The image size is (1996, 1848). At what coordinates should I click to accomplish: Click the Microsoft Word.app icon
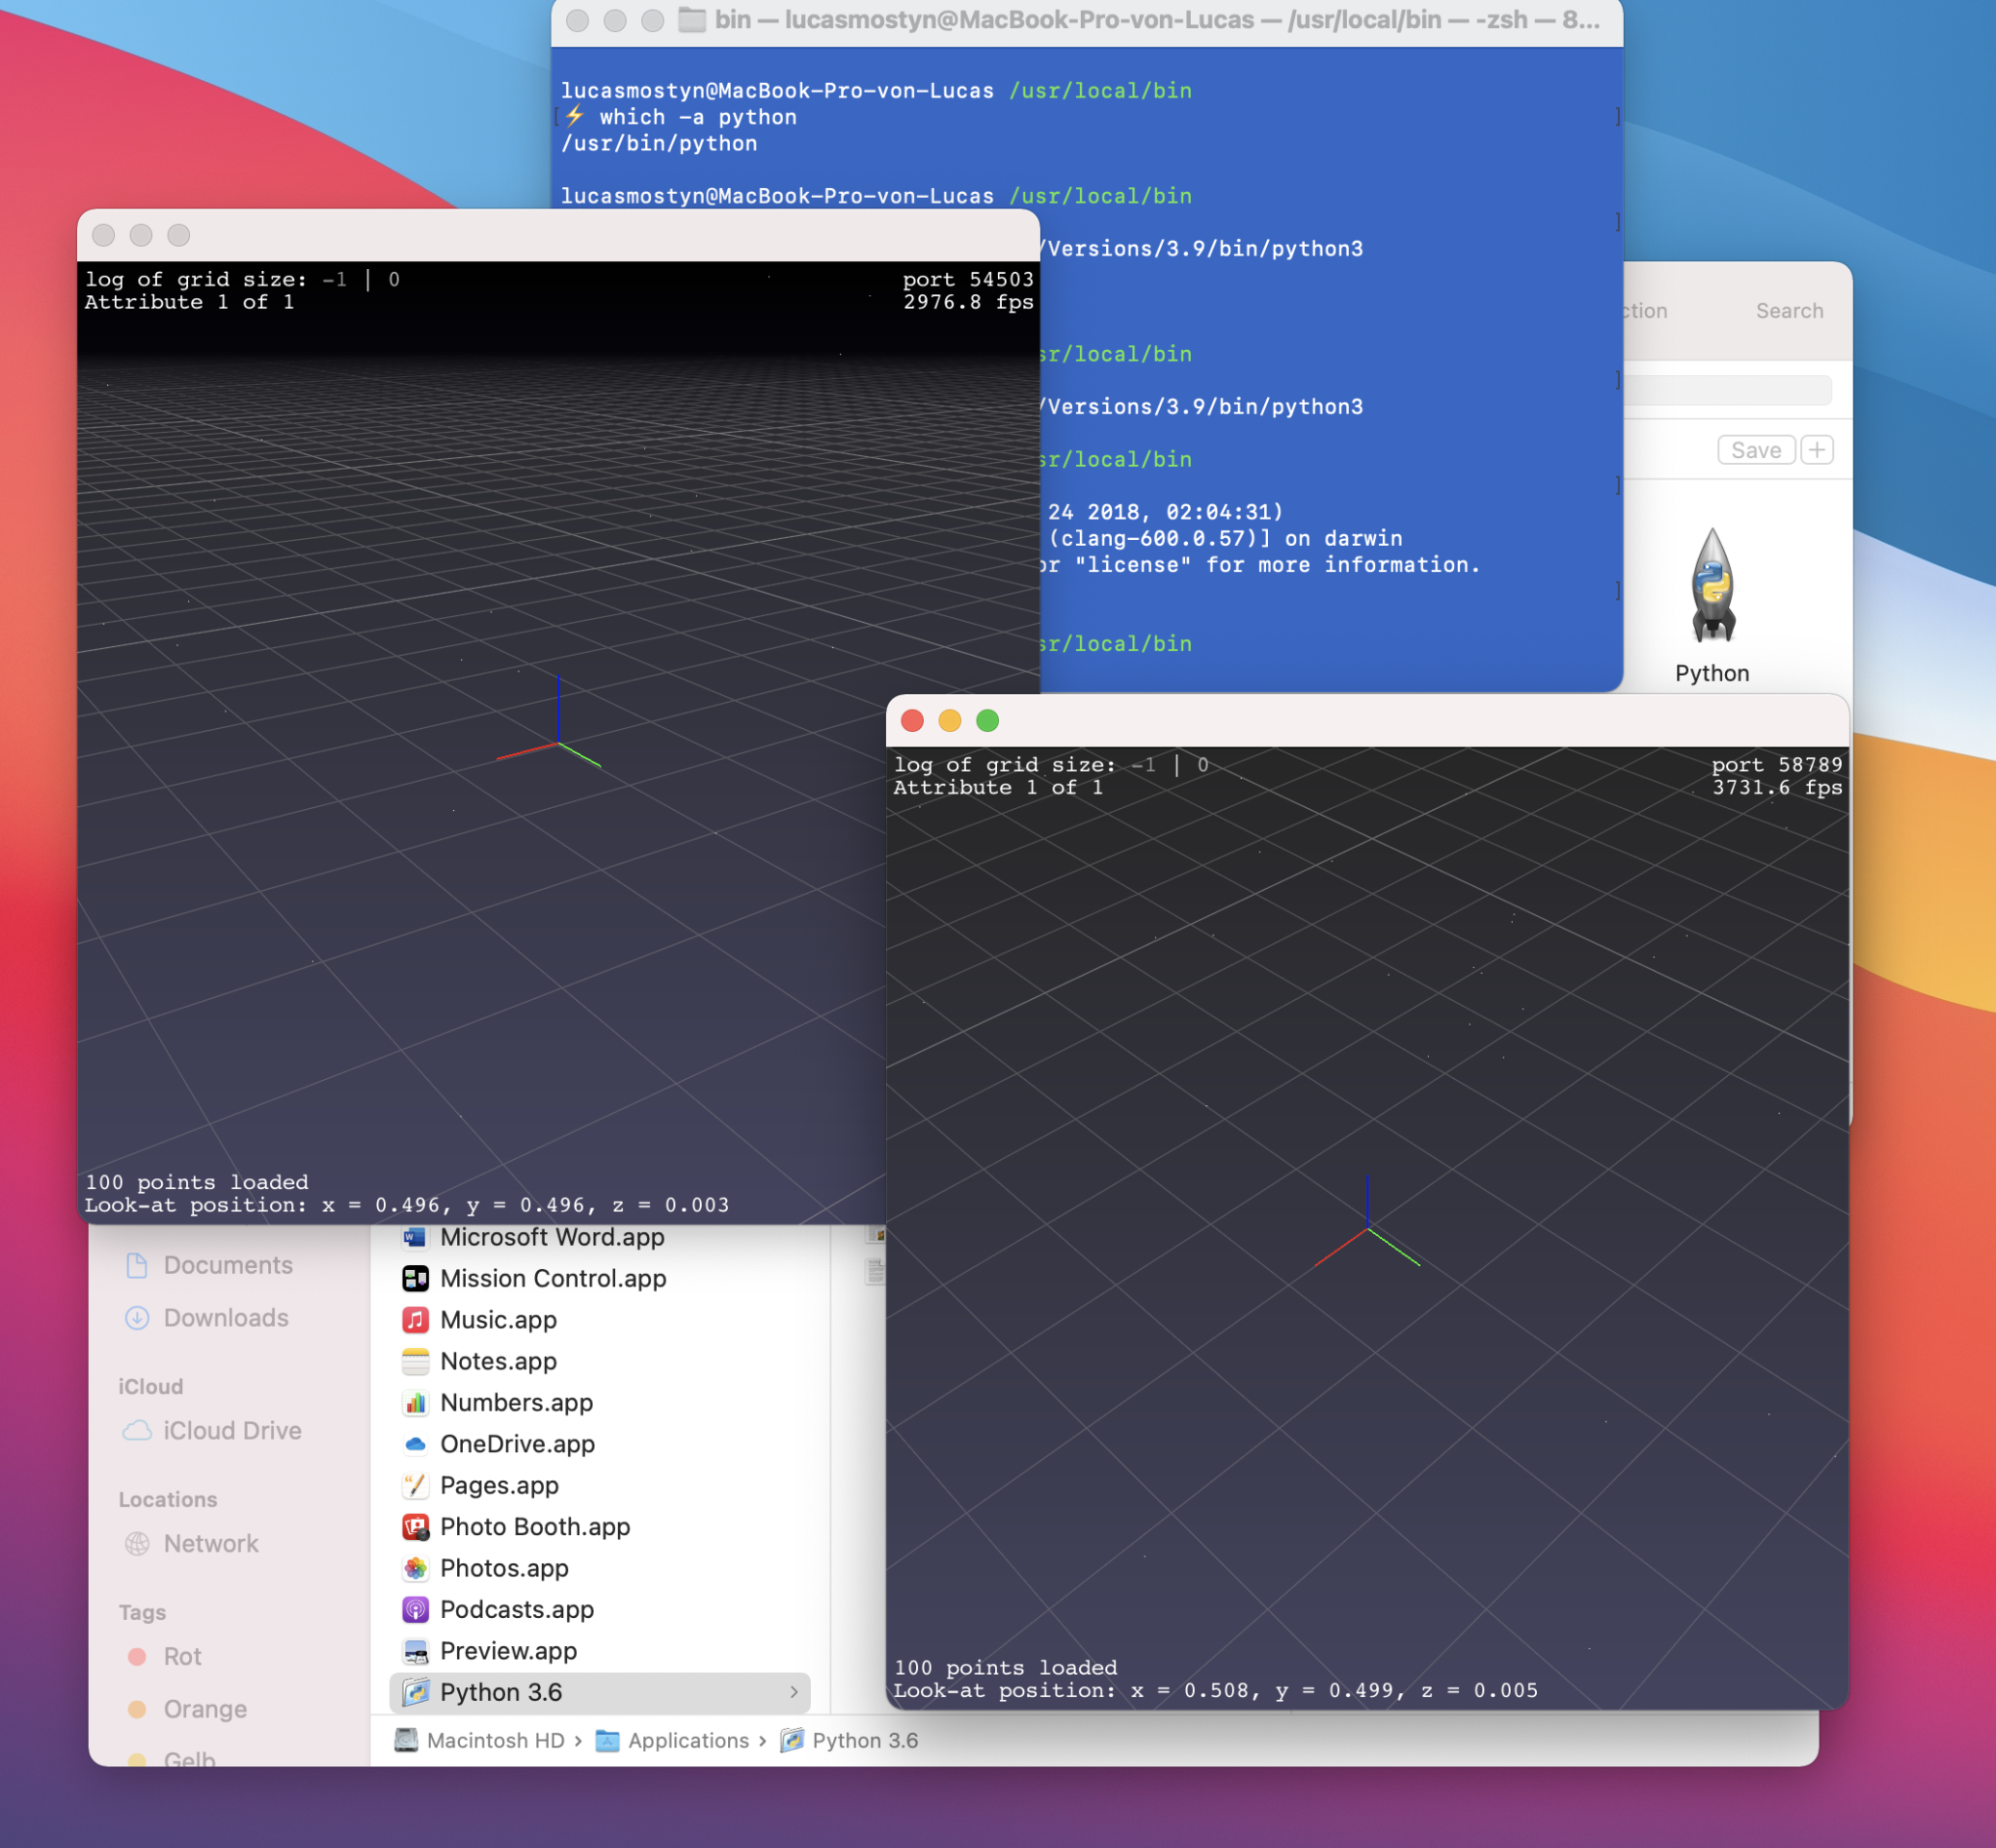coord(415,1238)
